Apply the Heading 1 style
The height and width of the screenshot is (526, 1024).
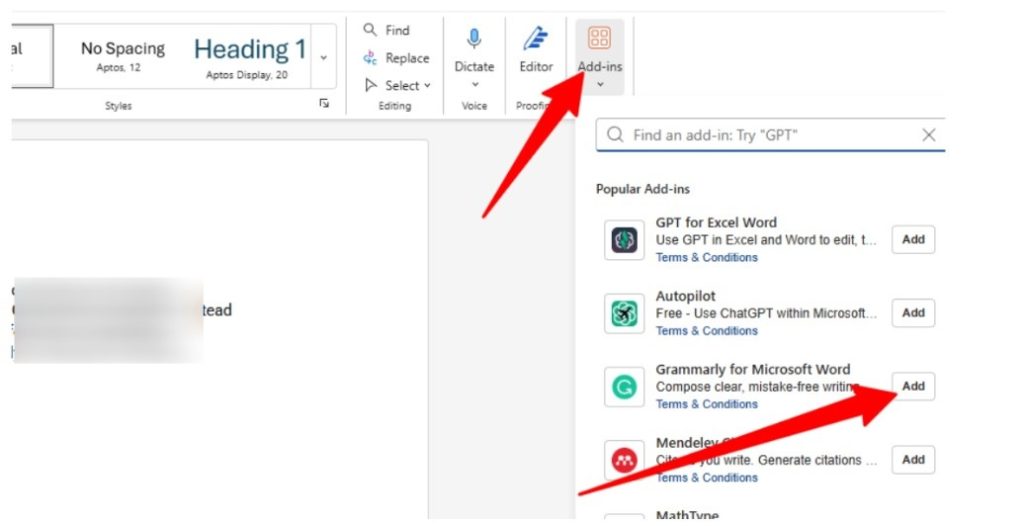(249, 56)
